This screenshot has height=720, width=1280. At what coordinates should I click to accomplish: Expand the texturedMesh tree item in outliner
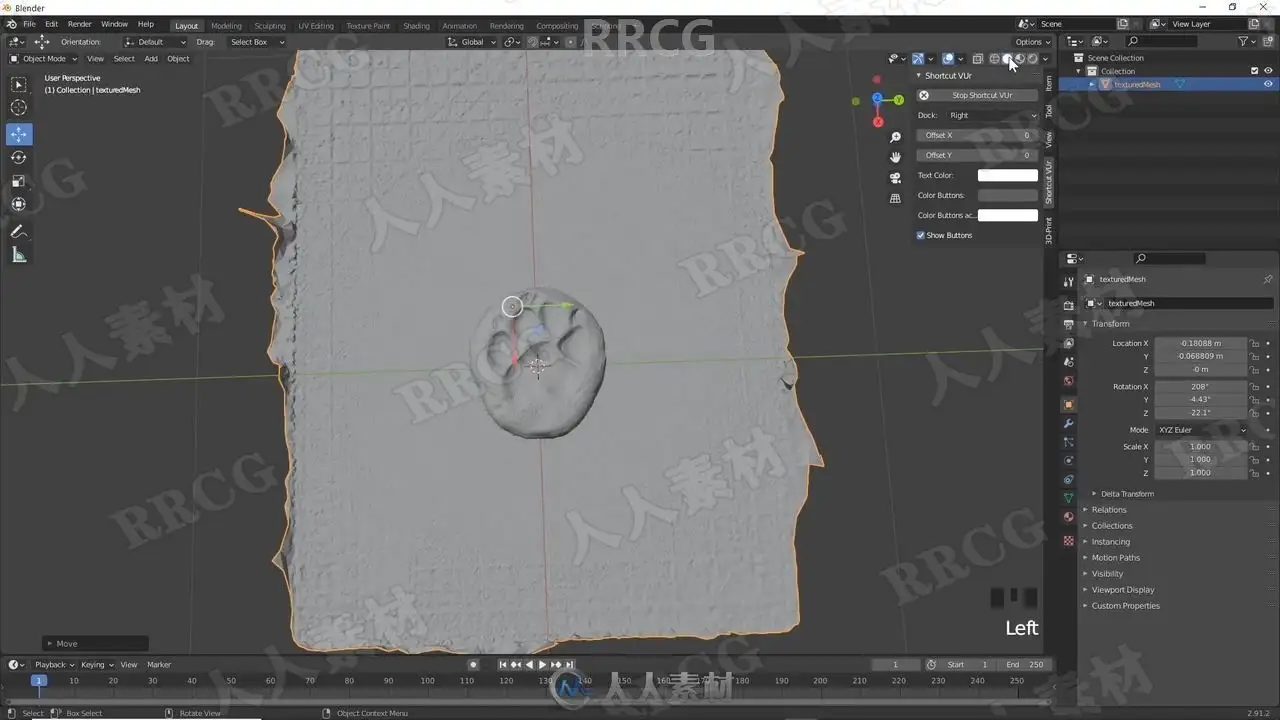pyautogui.click(x=1091, y=85)
